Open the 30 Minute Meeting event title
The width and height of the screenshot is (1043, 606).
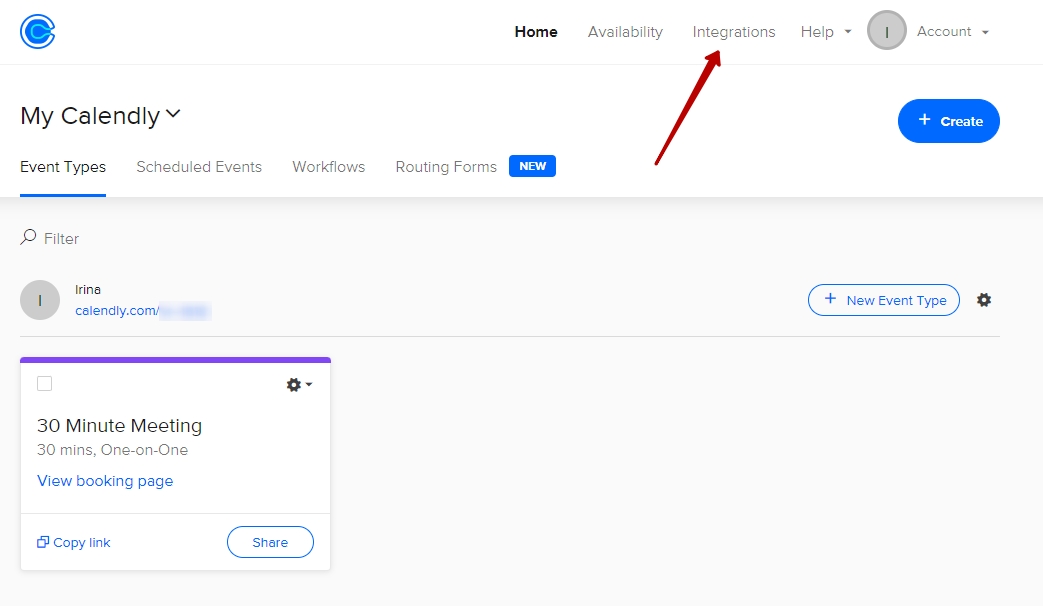point(119,426)
